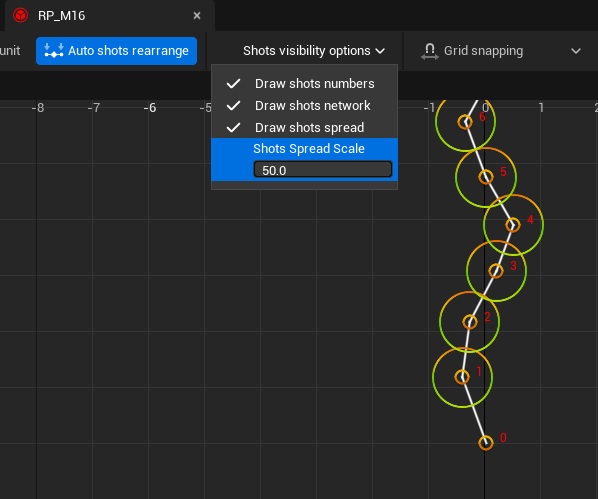
Task: Click the -6 axis label
Action: click(150, 108)
